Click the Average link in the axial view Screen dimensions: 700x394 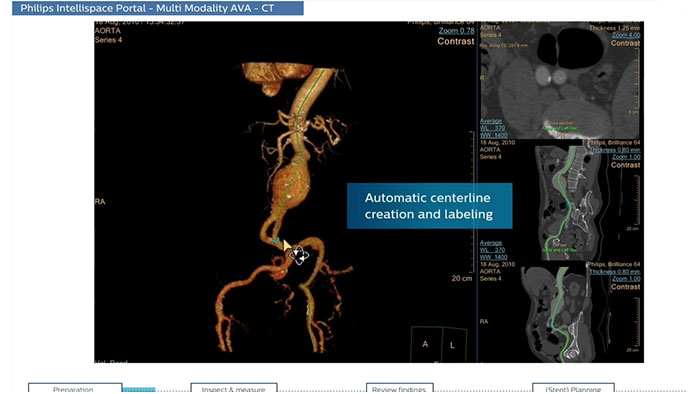(x=491, y=121)
